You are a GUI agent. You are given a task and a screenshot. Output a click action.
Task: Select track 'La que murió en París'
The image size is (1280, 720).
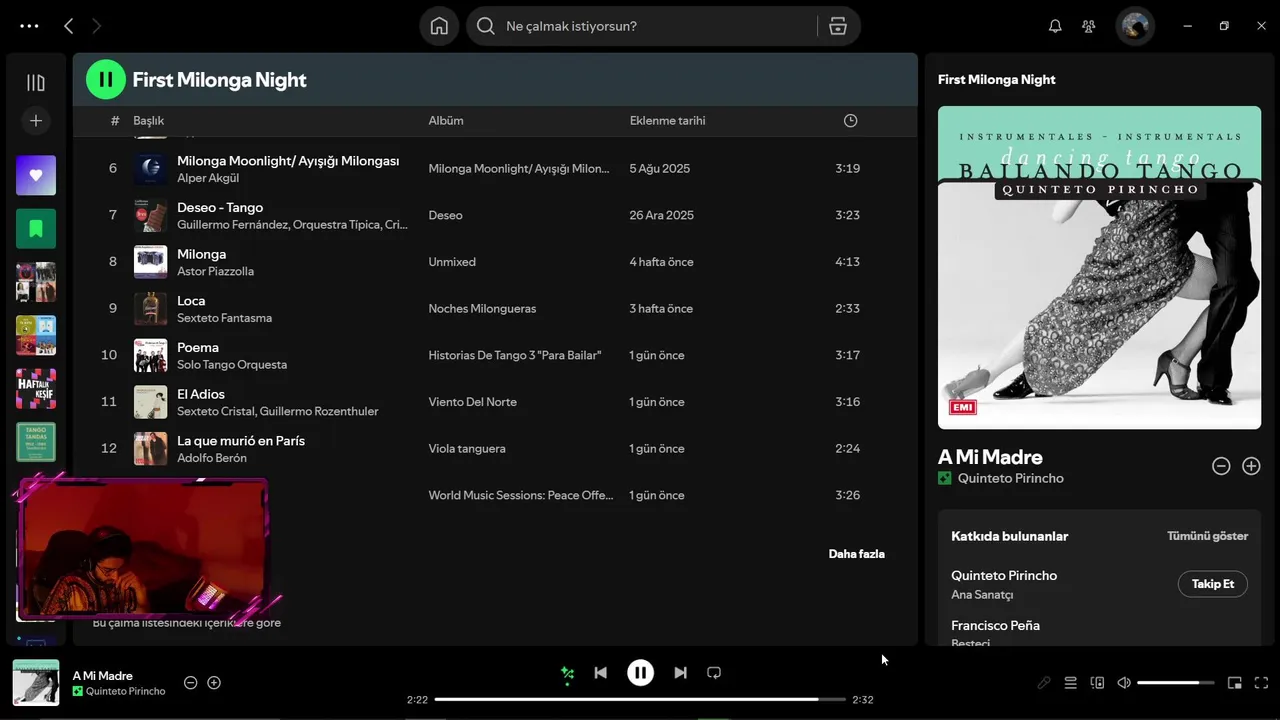tap(241, 441)
